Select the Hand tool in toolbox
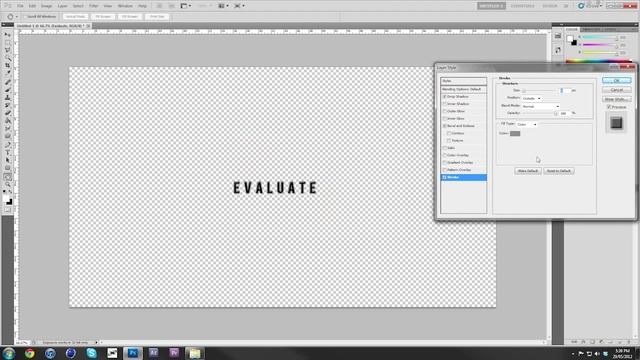Image resolution: width=640 pixels, height=360 pixels. coord(8,177)
